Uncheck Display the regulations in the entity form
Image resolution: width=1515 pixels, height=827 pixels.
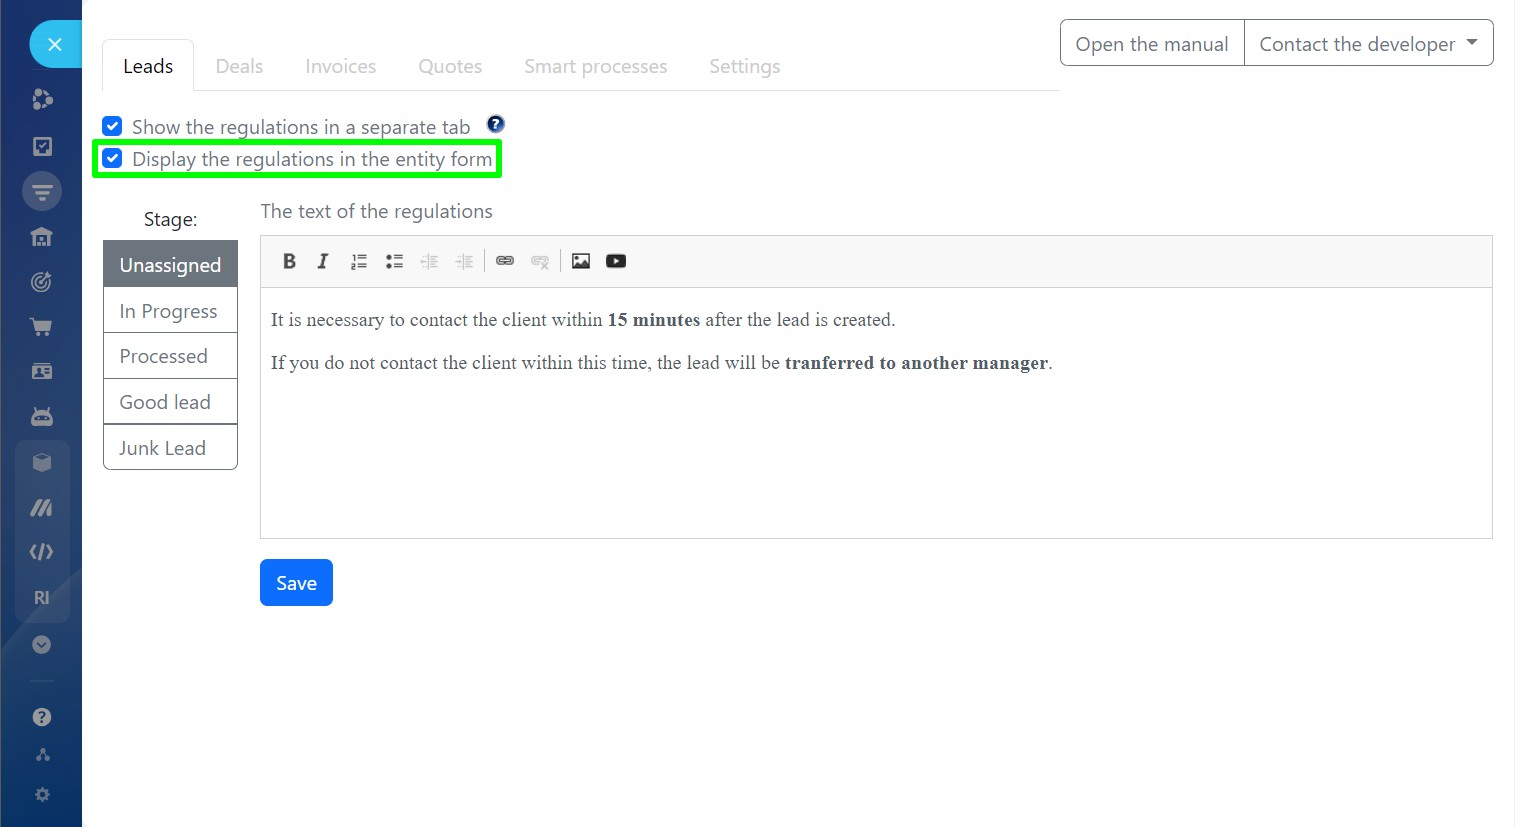113,158
